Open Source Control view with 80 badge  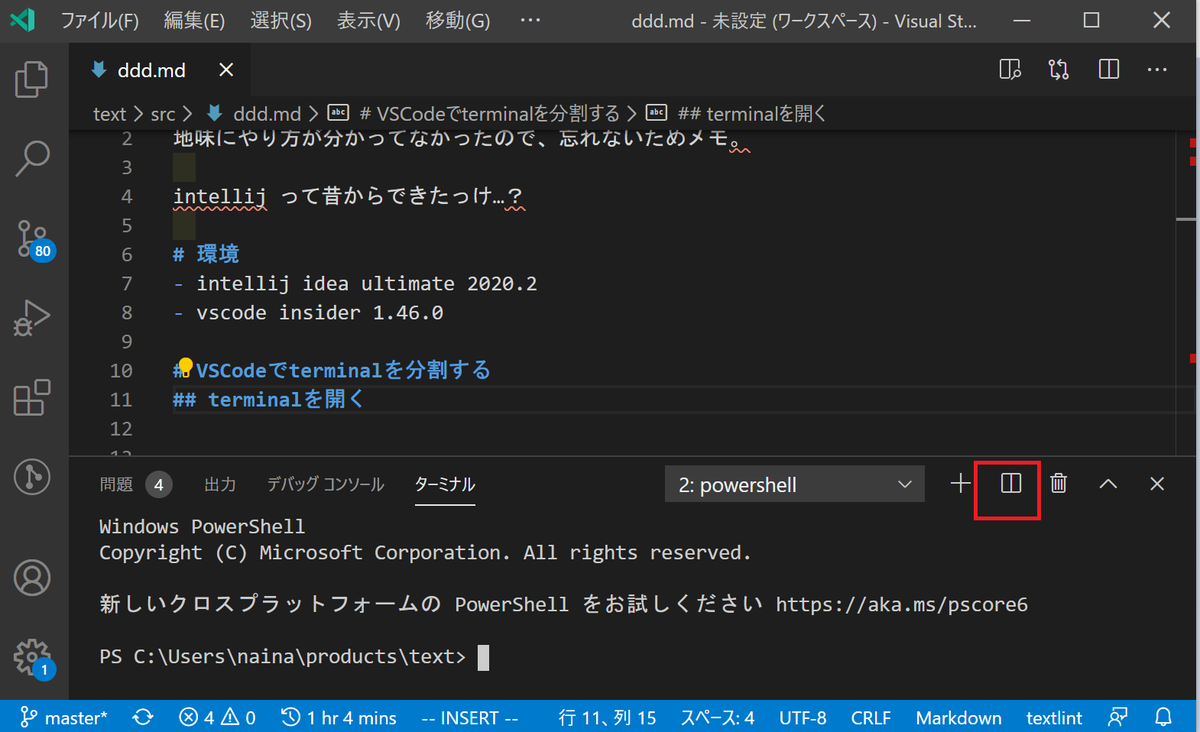[x=34, y=239]
